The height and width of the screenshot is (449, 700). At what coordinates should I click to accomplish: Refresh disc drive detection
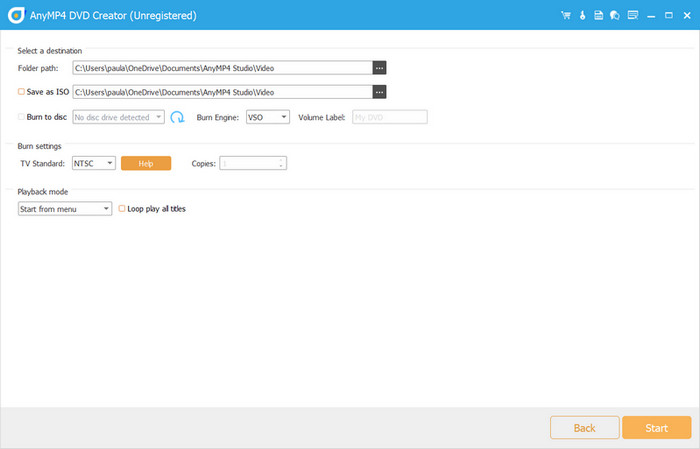tap(177, 117)
